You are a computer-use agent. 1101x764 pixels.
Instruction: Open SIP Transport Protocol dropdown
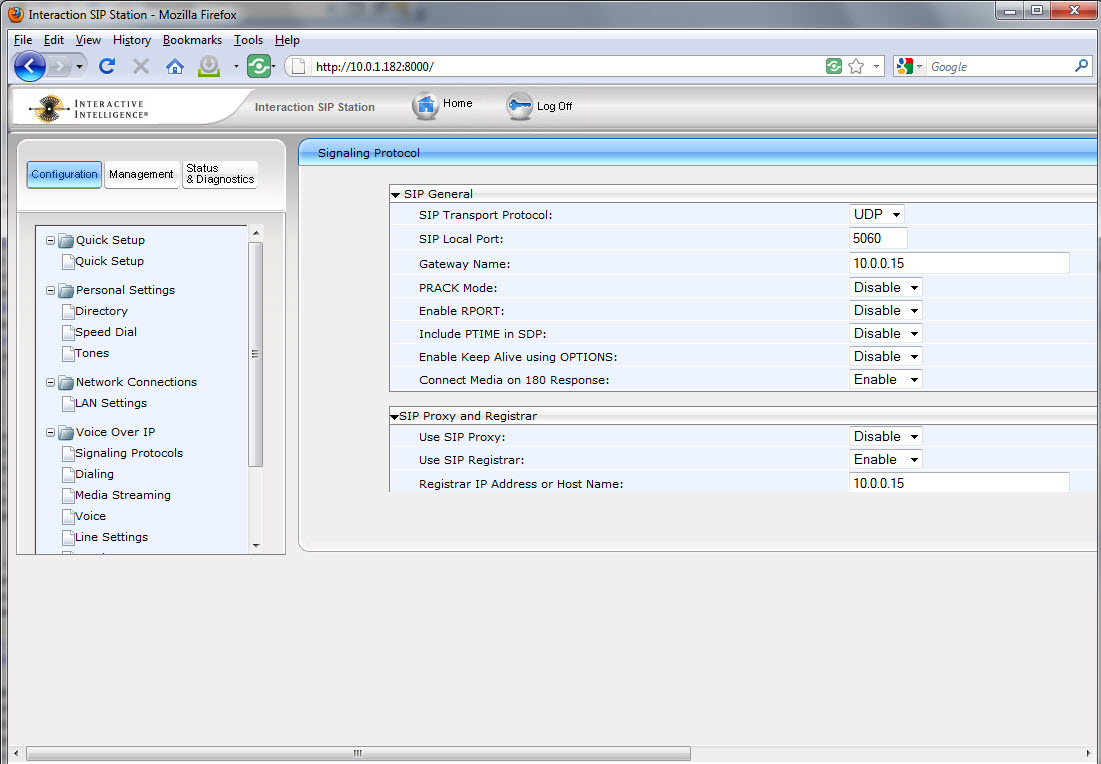tap(877, 215)
